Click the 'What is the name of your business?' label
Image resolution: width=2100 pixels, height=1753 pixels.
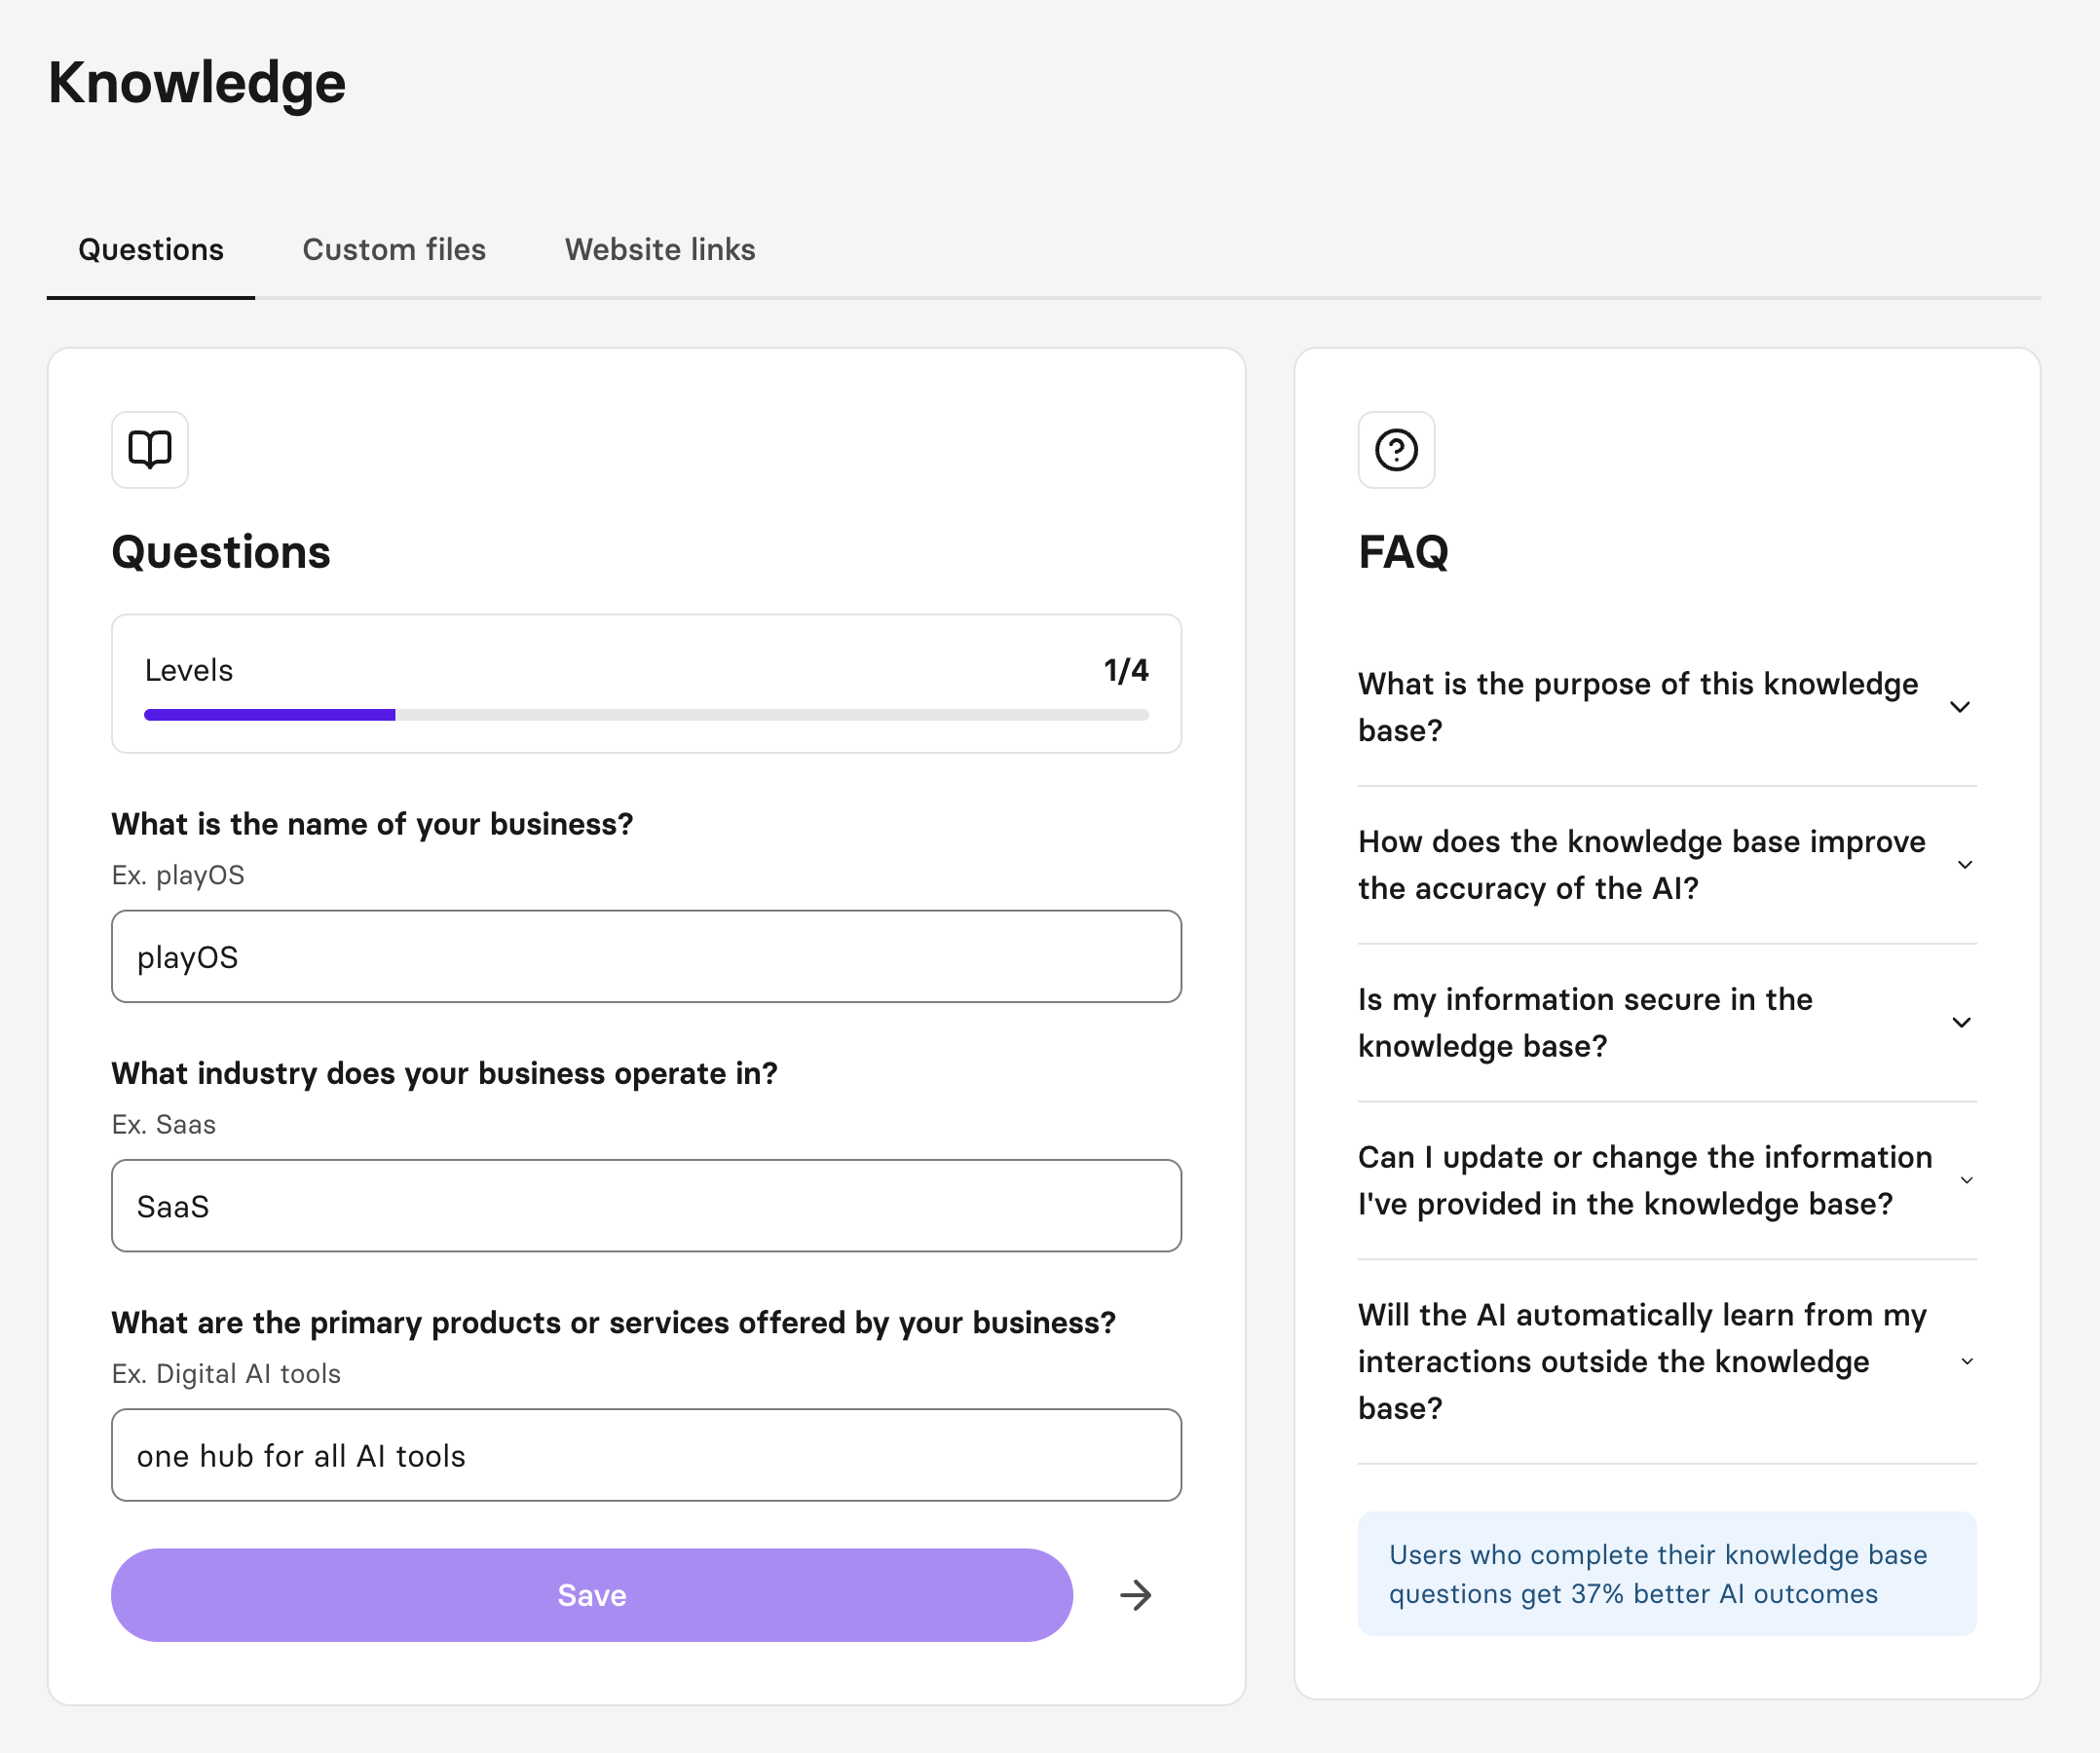tap(372, 824)
